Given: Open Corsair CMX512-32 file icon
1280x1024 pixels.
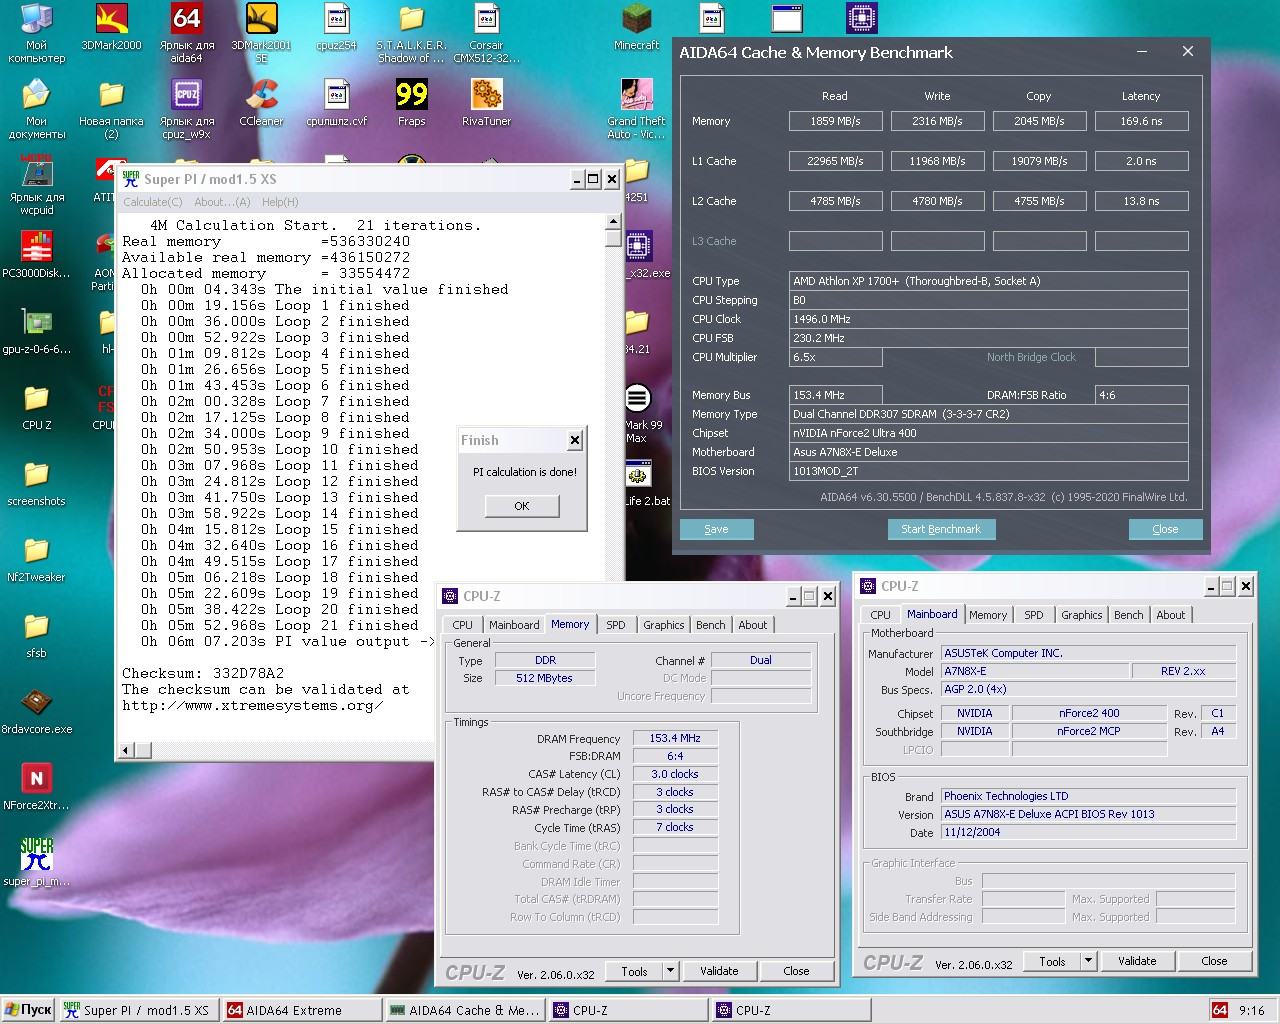Looking at the screenshot, I should [x=486, y=33].
